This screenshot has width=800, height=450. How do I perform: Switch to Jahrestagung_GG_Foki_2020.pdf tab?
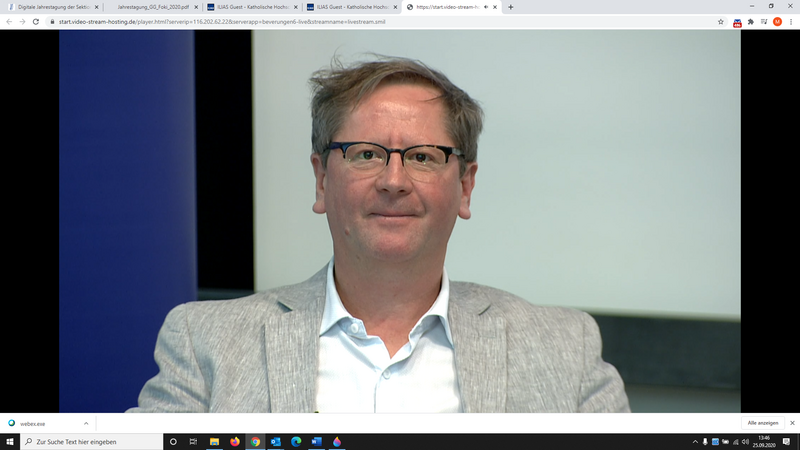coord(150,6)
